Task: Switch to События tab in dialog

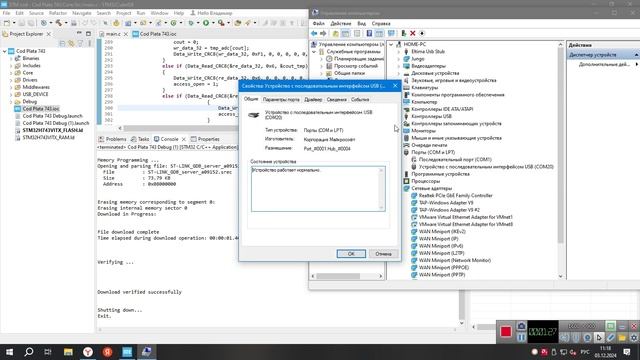Action: coord(360,100)
